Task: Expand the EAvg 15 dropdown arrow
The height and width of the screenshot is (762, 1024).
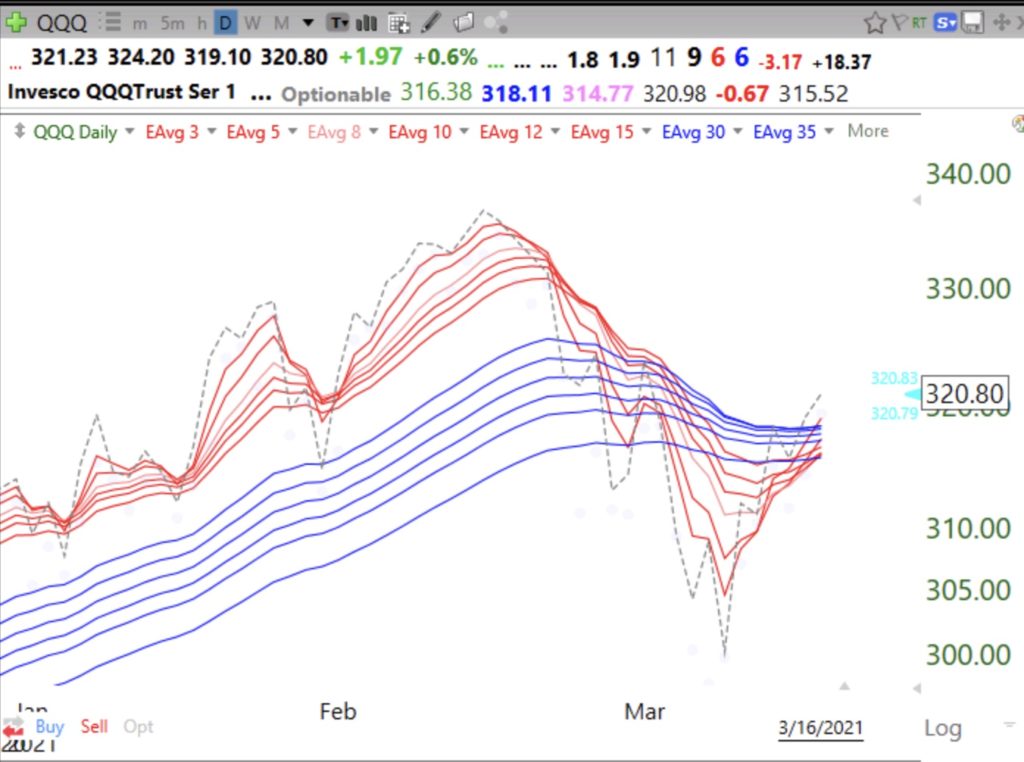Action: click(647, 131)
